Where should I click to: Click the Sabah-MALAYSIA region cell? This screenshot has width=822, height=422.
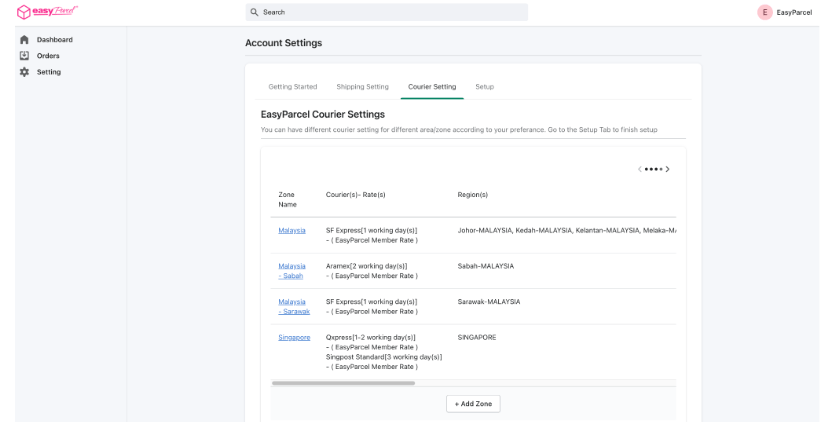coord(485,266)
